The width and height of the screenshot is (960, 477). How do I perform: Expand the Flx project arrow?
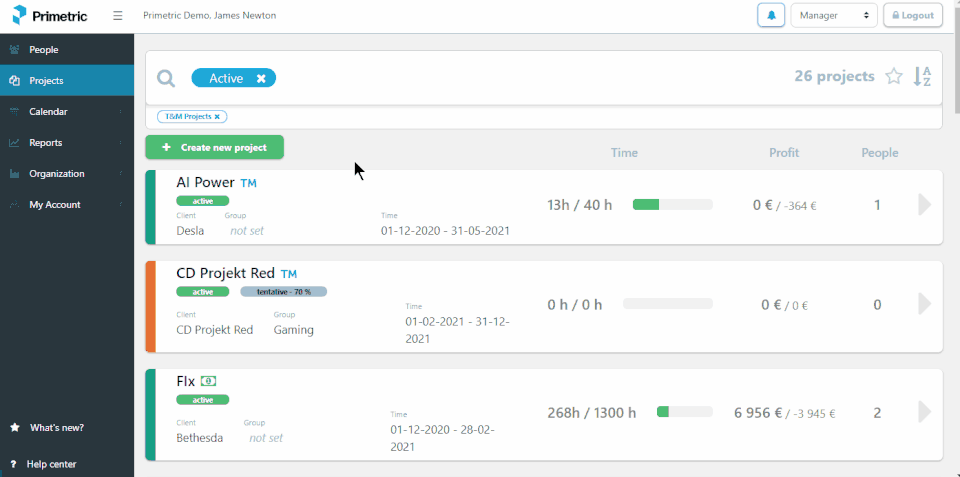click(x=924, y=412)
